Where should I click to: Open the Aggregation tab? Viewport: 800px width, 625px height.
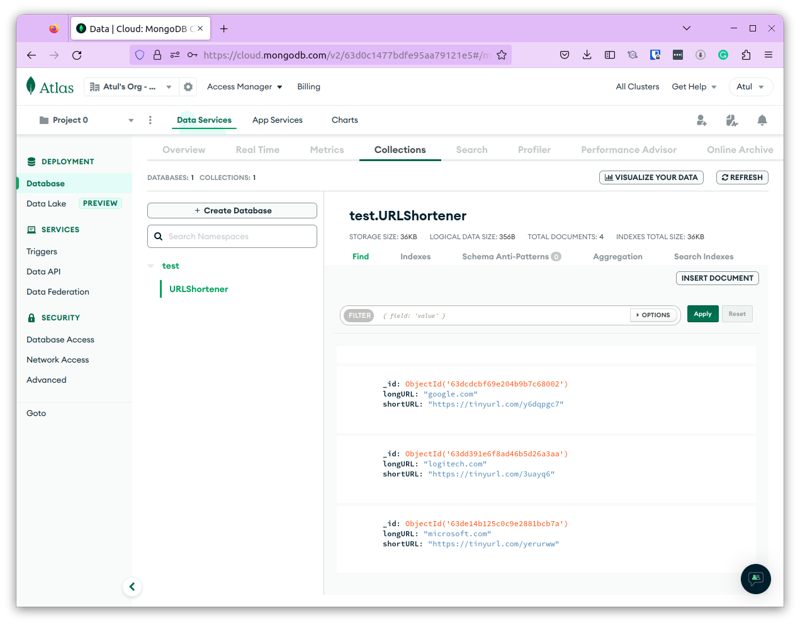(x=617, y=257)
